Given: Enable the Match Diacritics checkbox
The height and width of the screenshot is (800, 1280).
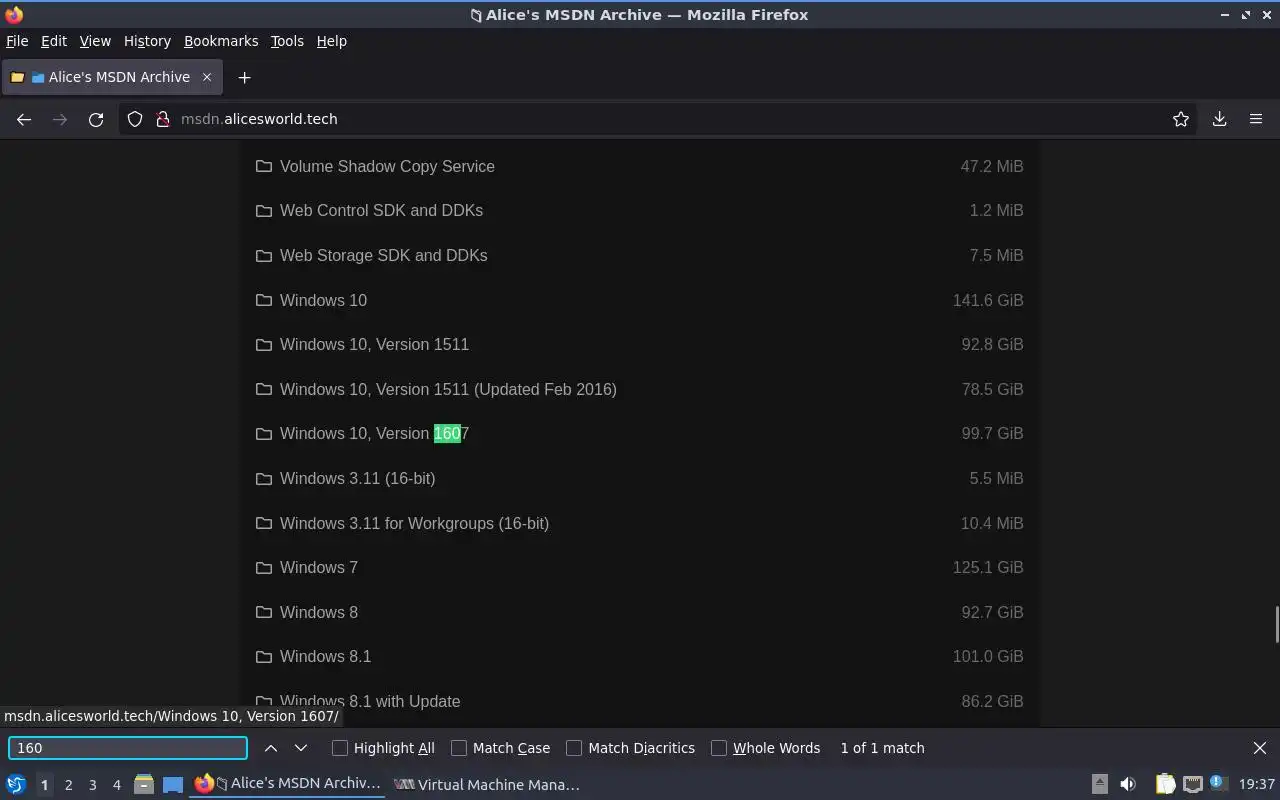Looking at the screenshot, I should pos(574,748).
